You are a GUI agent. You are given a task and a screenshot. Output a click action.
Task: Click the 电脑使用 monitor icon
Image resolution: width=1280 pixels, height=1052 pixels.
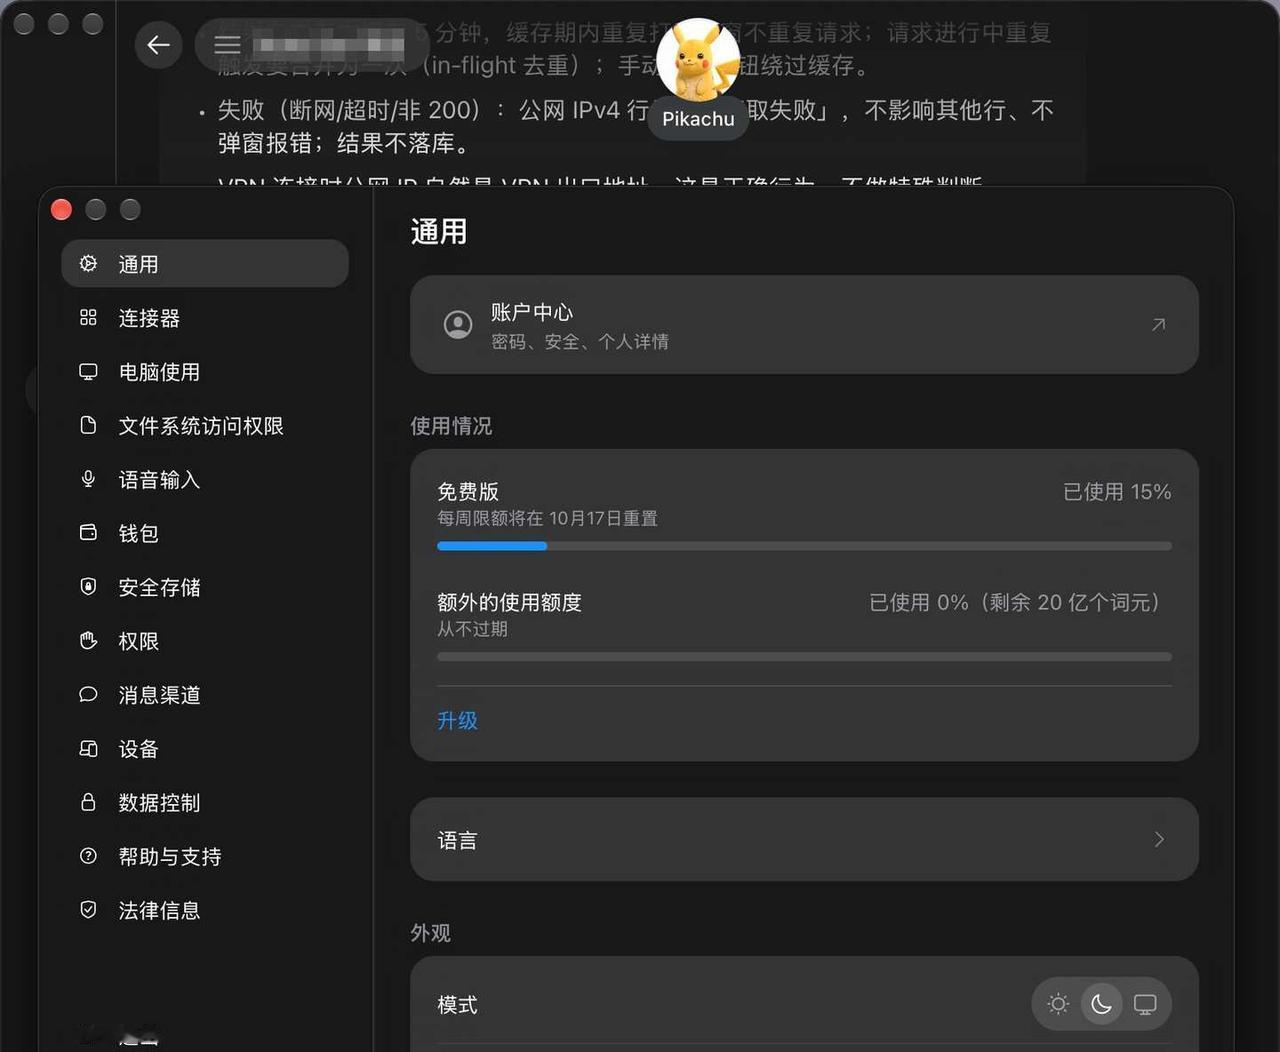[x=88, y=371]
